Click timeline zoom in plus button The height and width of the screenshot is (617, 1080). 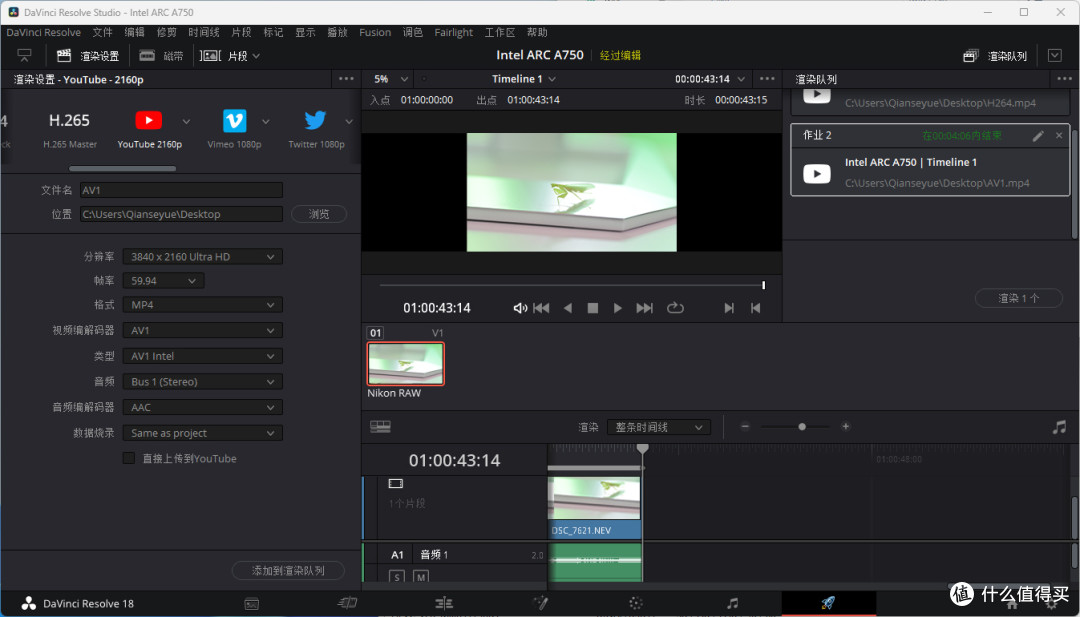tap(846, 427)
